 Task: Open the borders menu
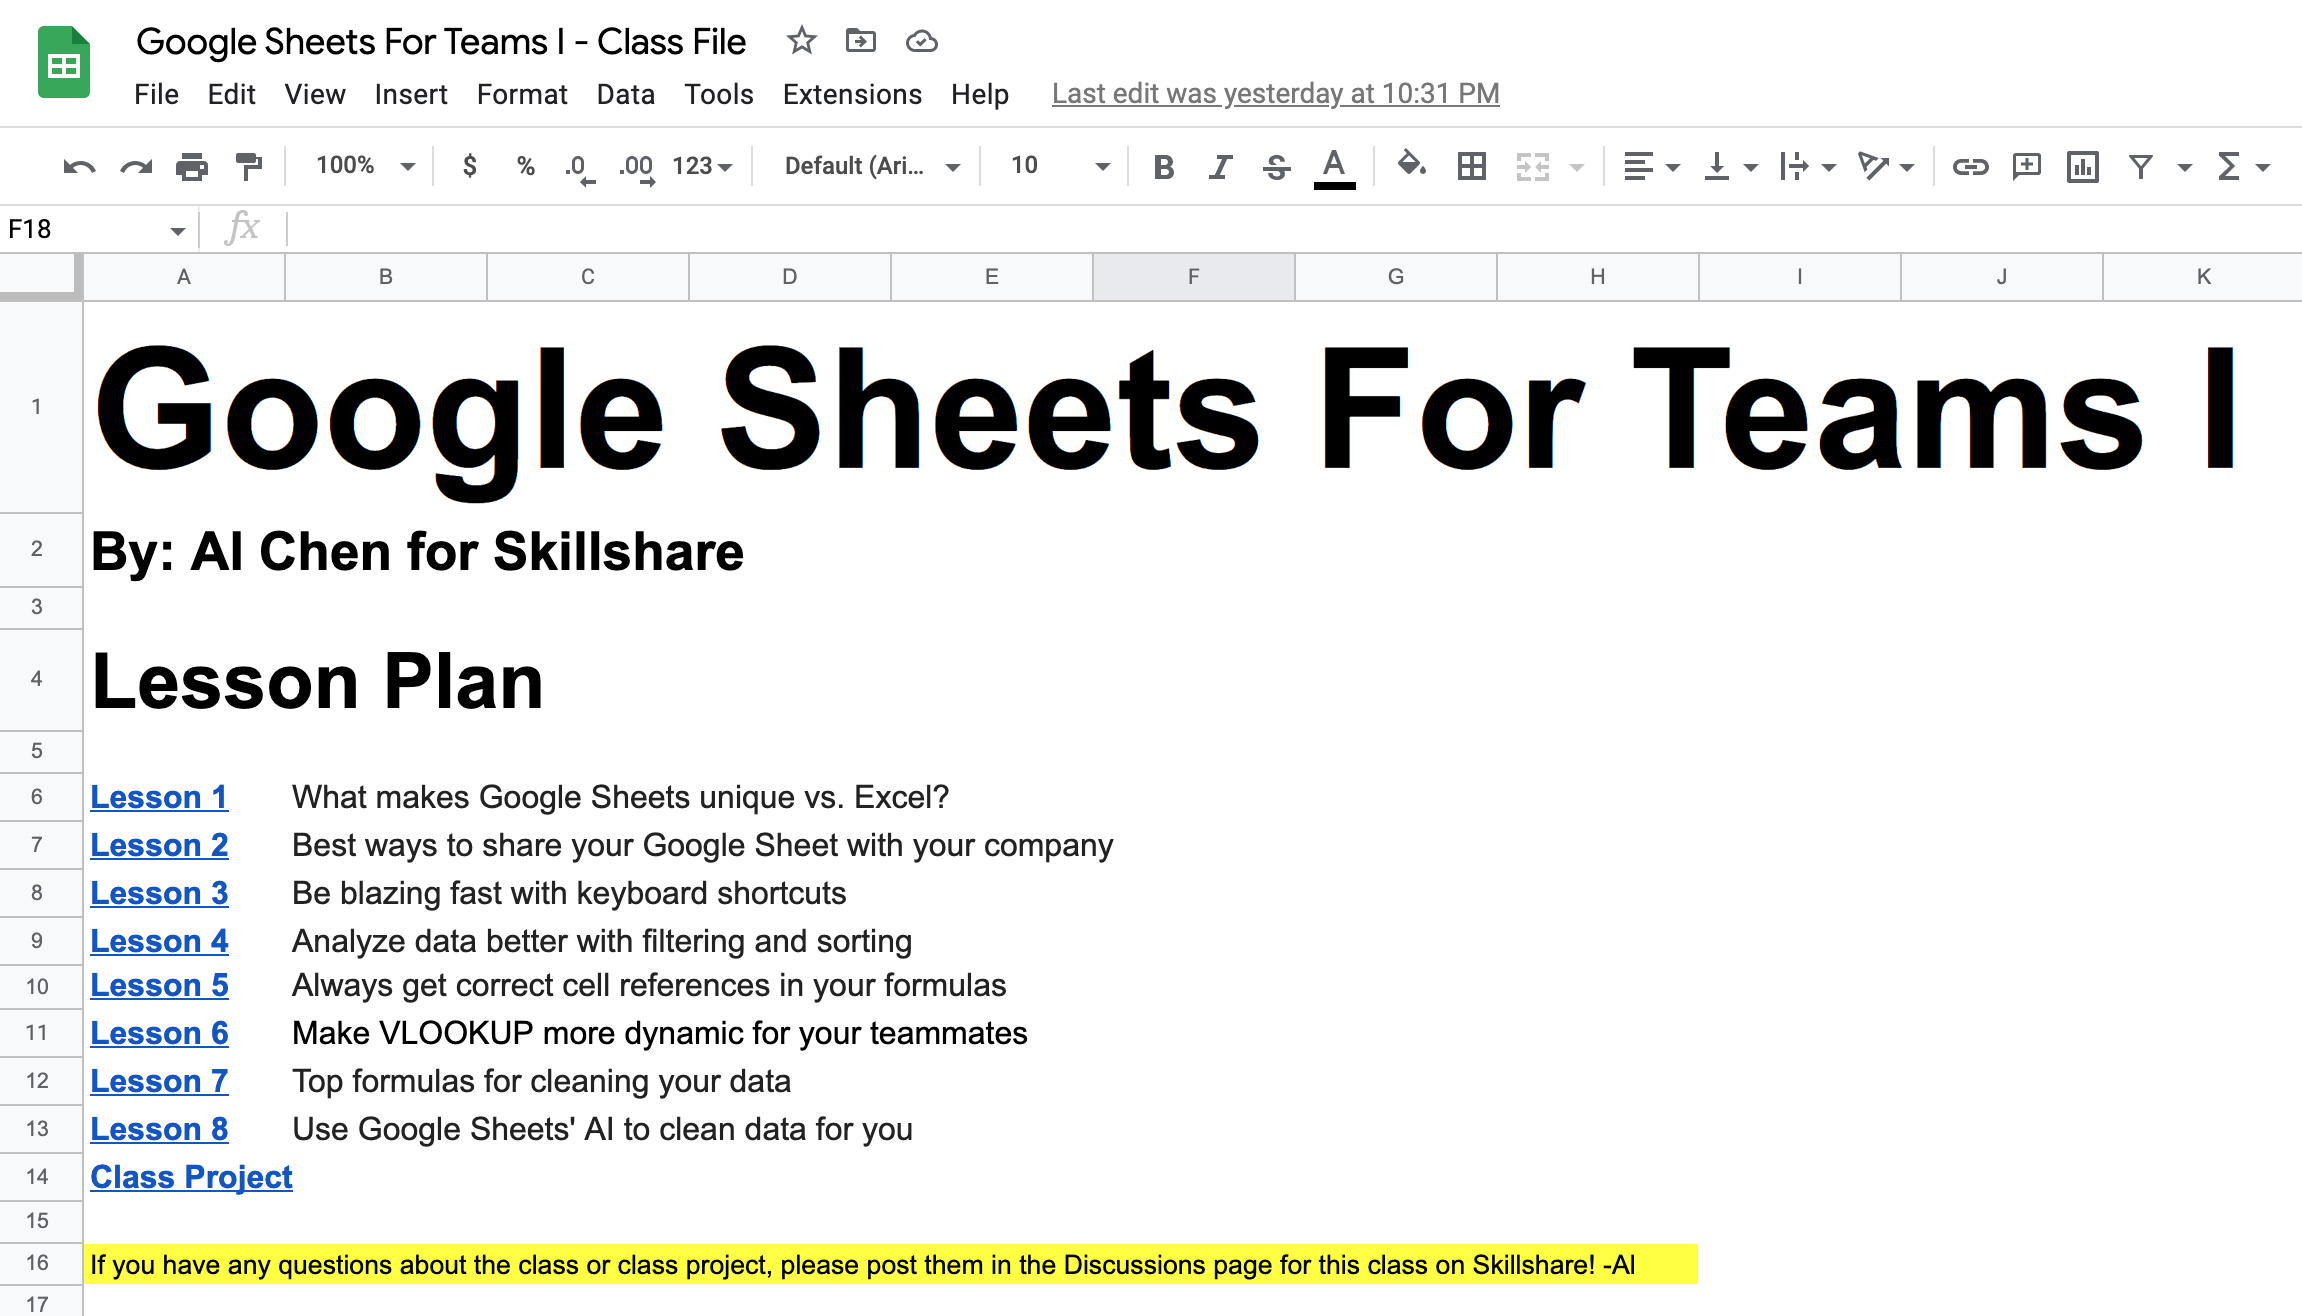[1471, 166]
